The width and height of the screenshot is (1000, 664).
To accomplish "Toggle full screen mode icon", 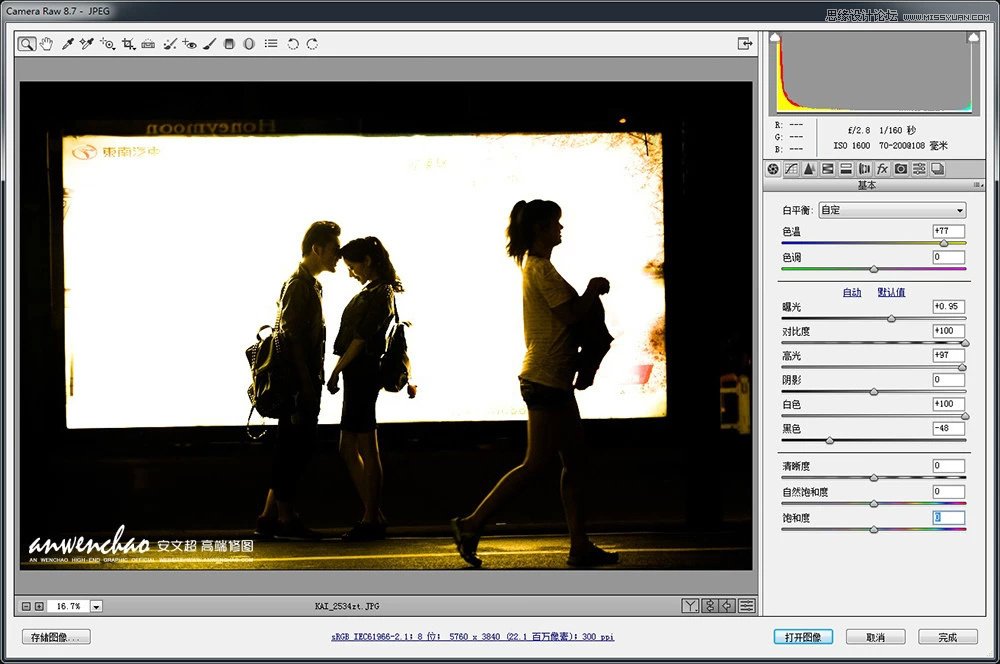I will point(745,44).
